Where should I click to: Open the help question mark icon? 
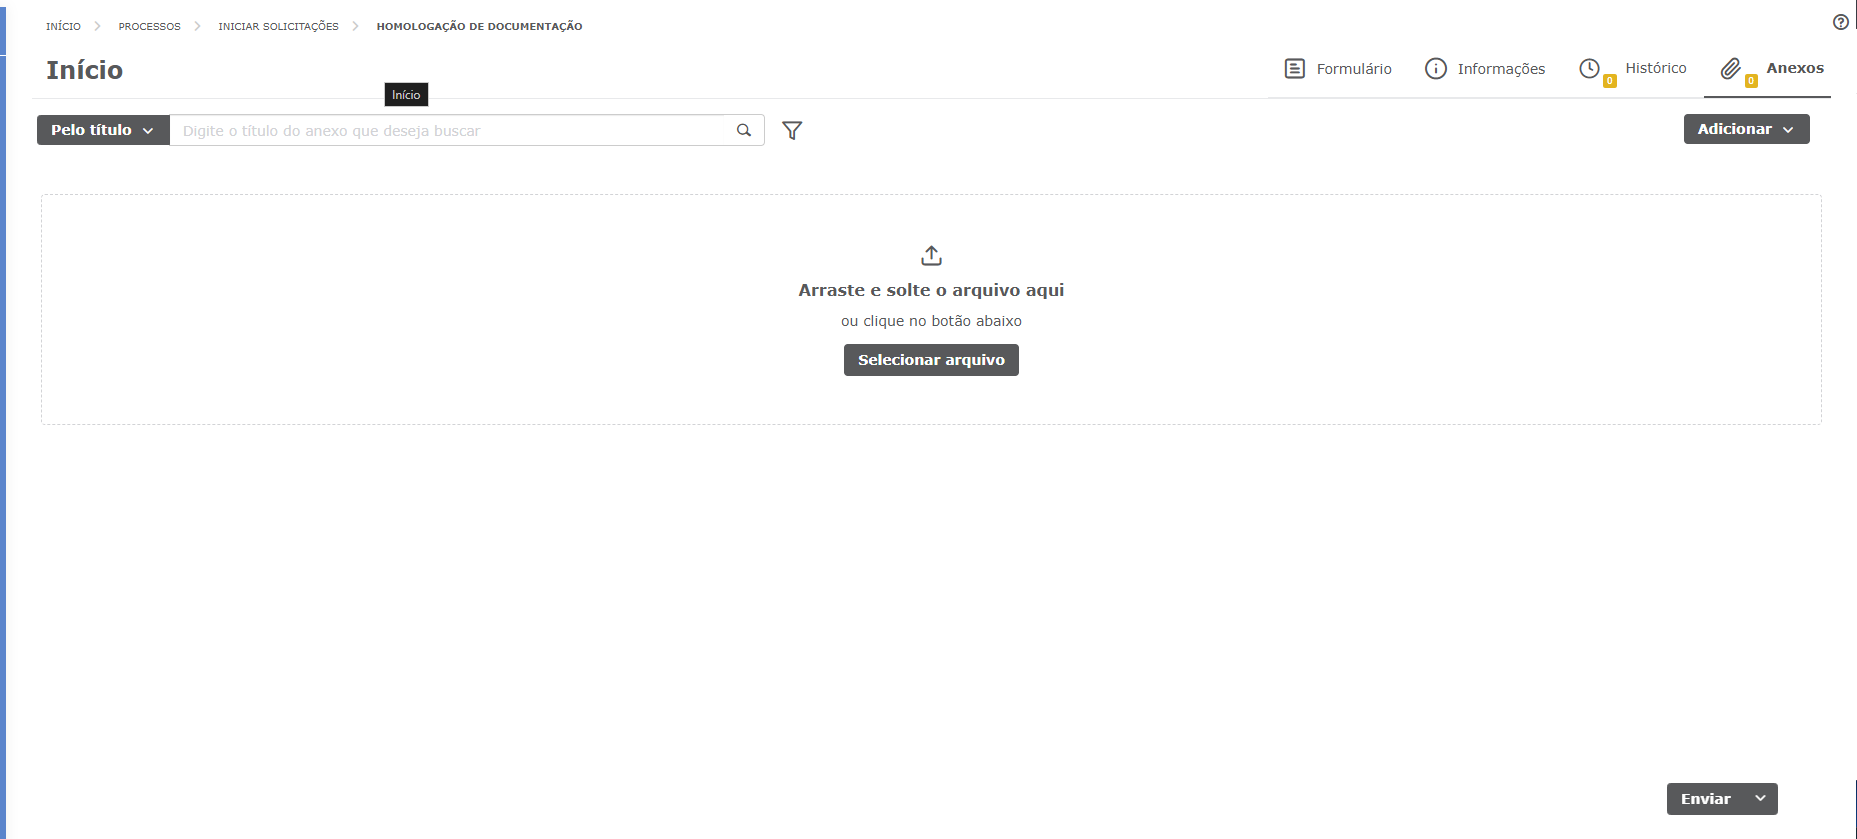point(1840,22)
